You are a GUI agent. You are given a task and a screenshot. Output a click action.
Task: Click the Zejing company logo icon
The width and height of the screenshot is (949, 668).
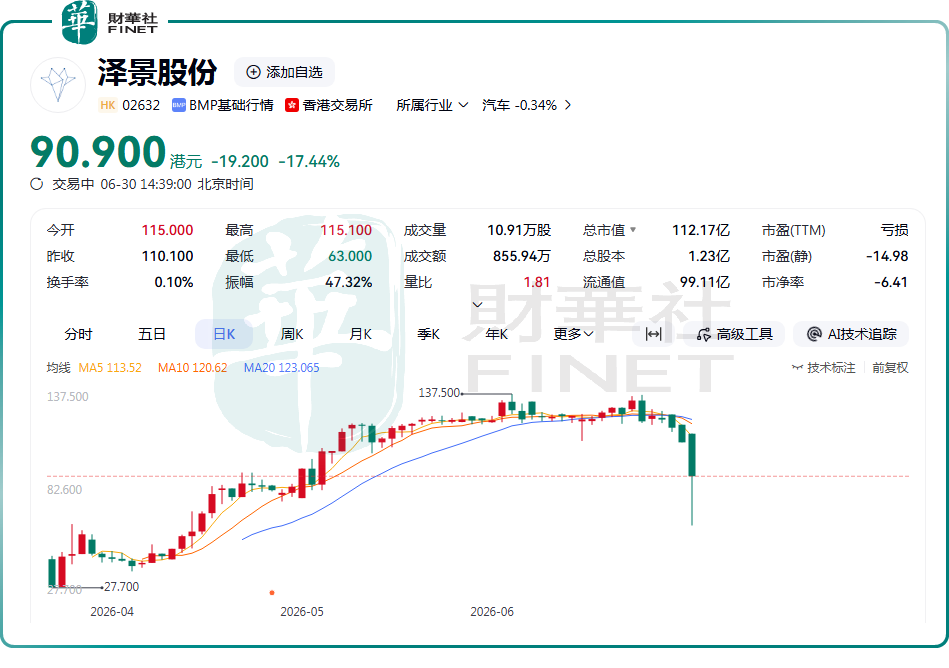[58, 85]
